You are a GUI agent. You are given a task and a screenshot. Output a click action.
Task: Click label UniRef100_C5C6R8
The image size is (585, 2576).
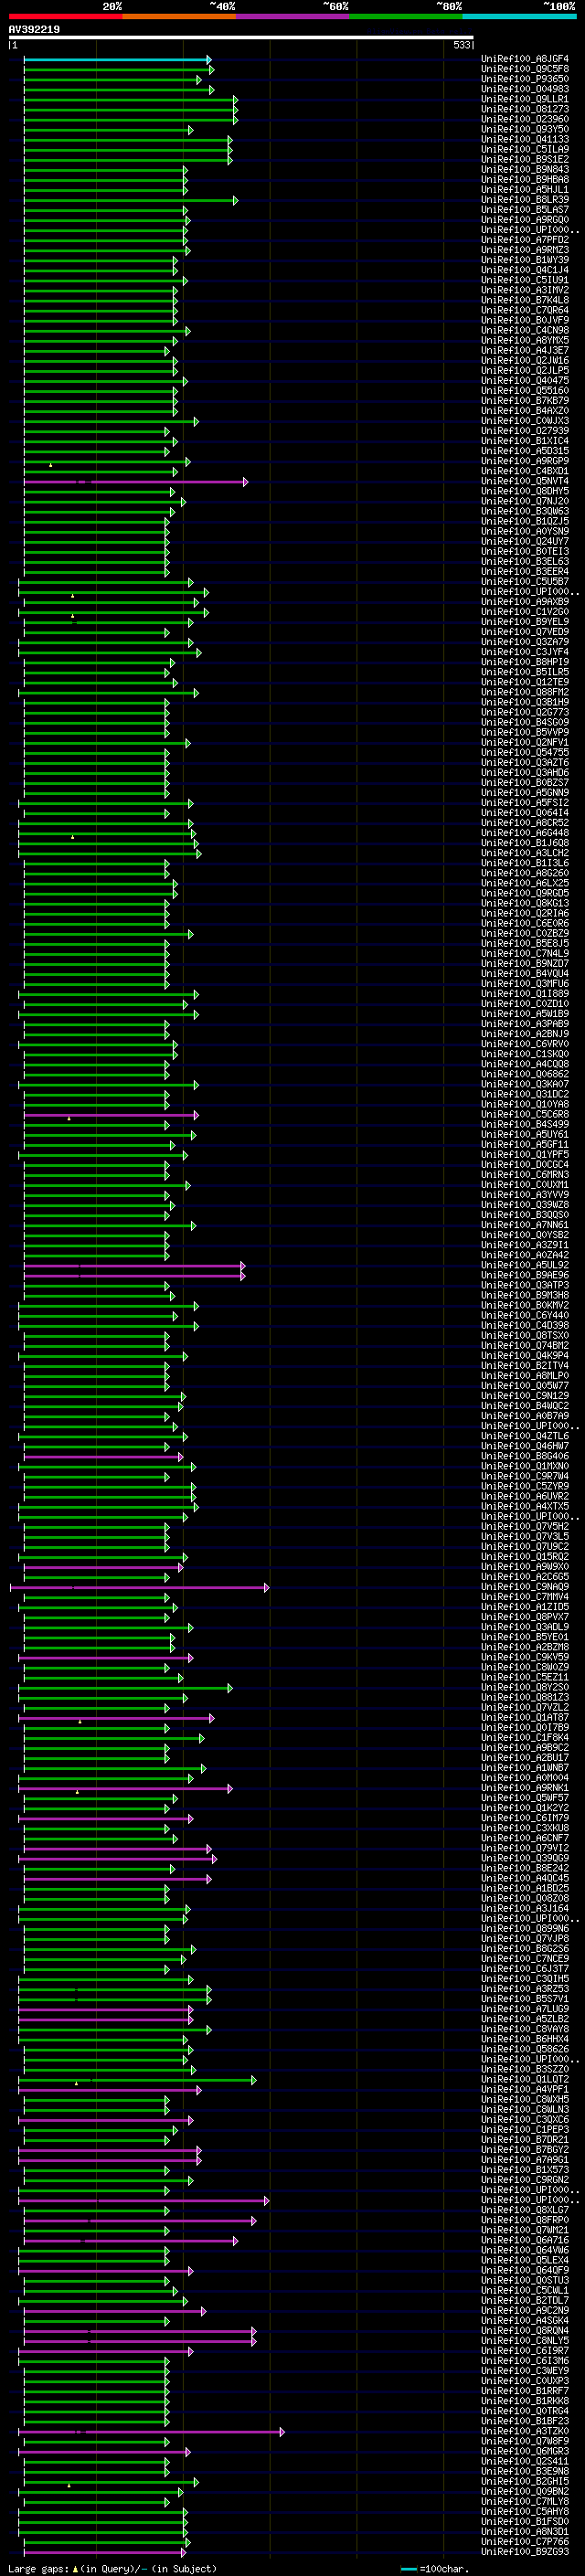pos(525,1115)
